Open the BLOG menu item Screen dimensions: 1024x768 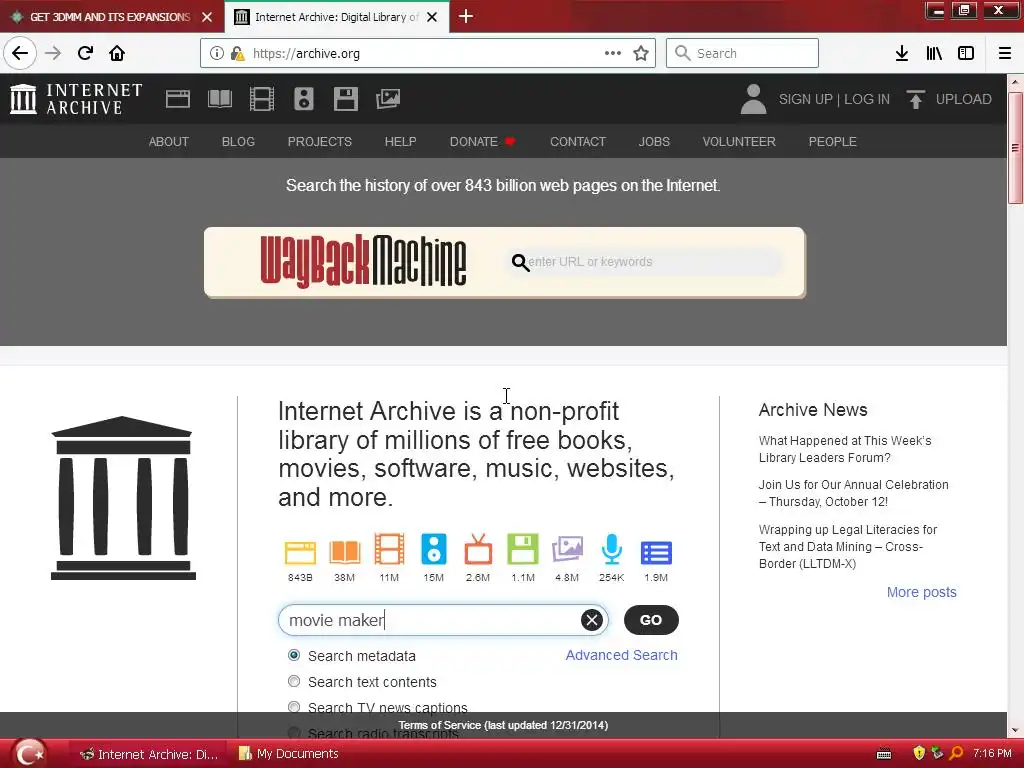[238, 142]
